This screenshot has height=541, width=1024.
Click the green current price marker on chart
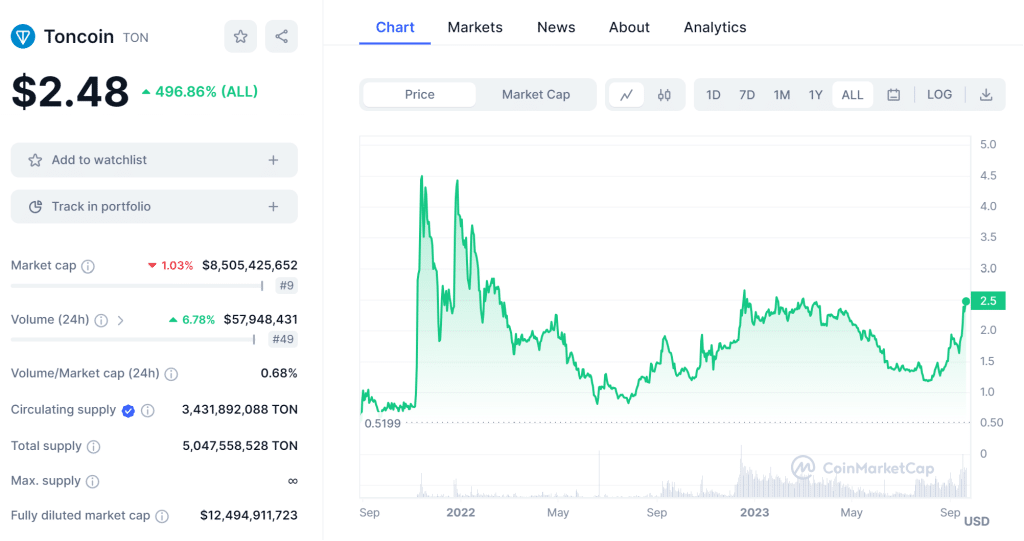[966, 301]
